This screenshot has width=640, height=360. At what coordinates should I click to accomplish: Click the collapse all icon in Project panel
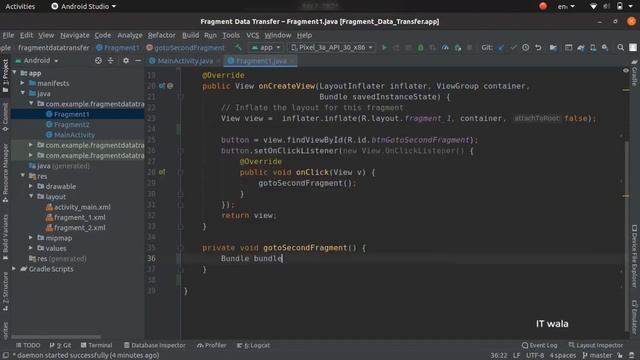pyautogui.click(x=111, y=60)
